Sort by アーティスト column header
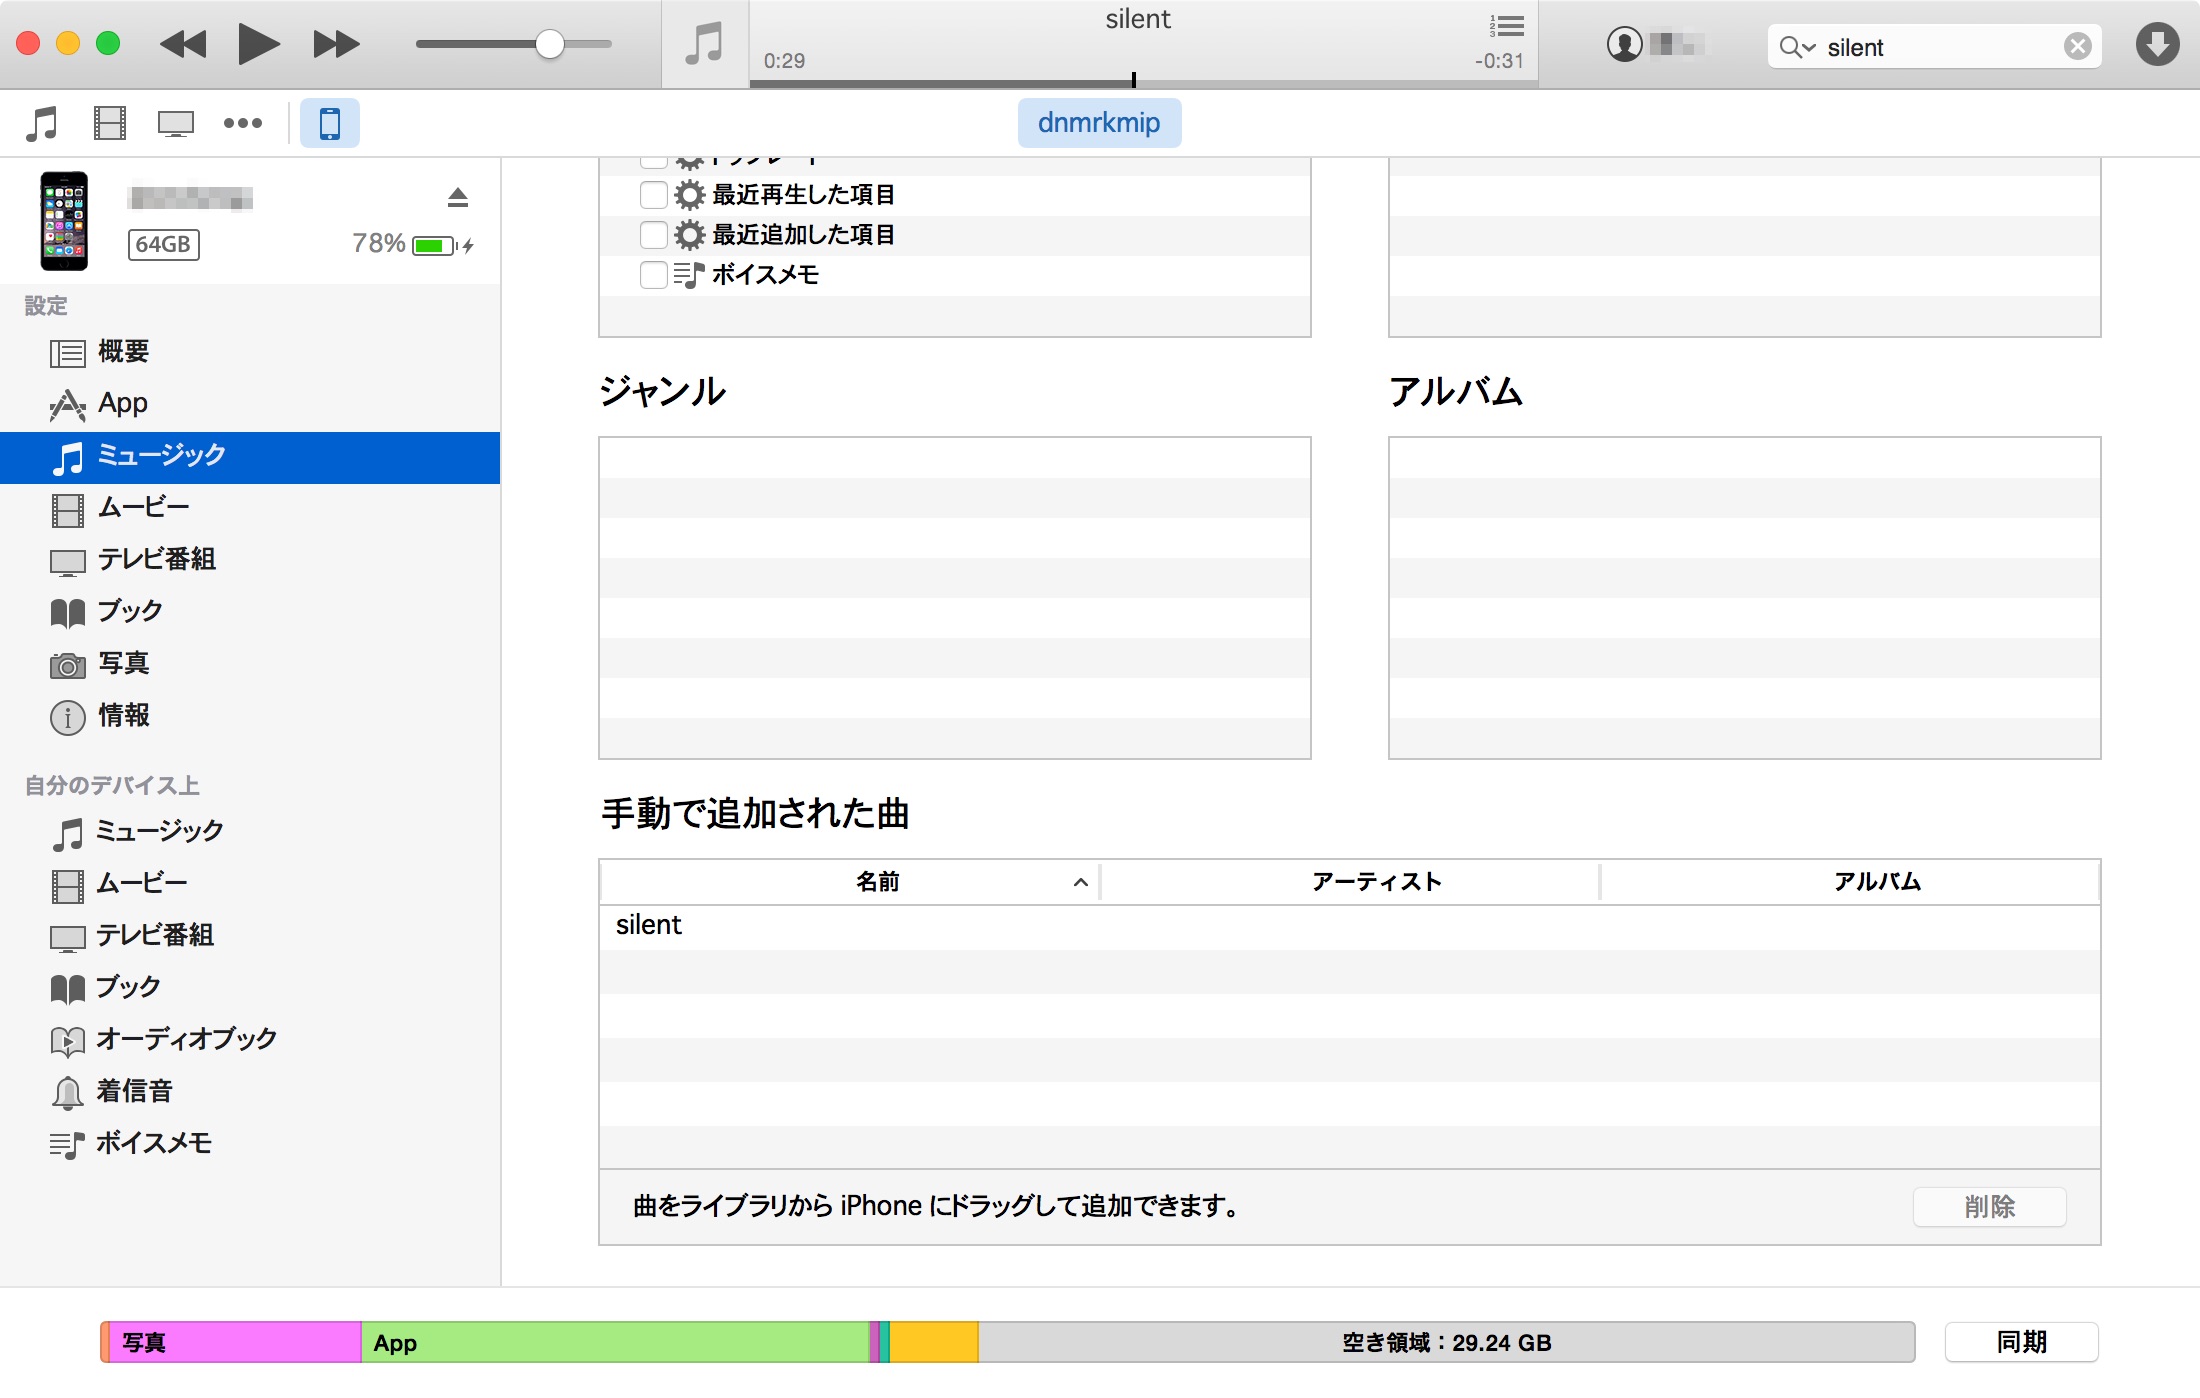 click(1350, 882)
